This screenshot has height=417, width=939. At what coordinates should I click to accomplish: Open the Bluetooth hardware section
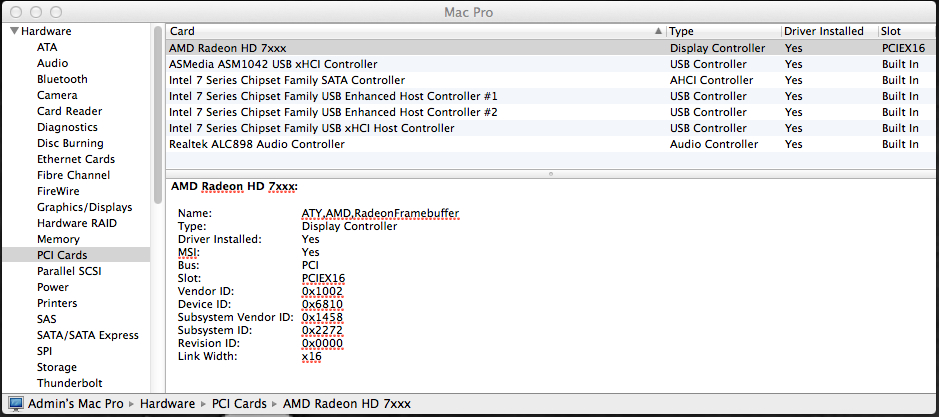62,79
